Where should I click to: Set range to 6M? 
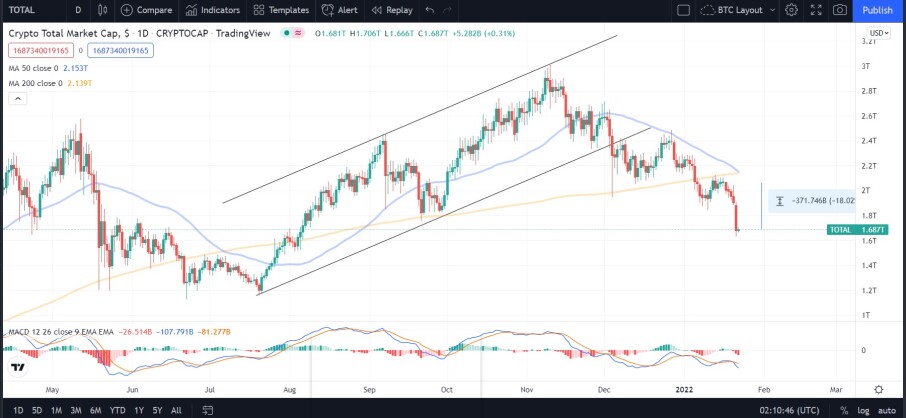coord(94,410)
